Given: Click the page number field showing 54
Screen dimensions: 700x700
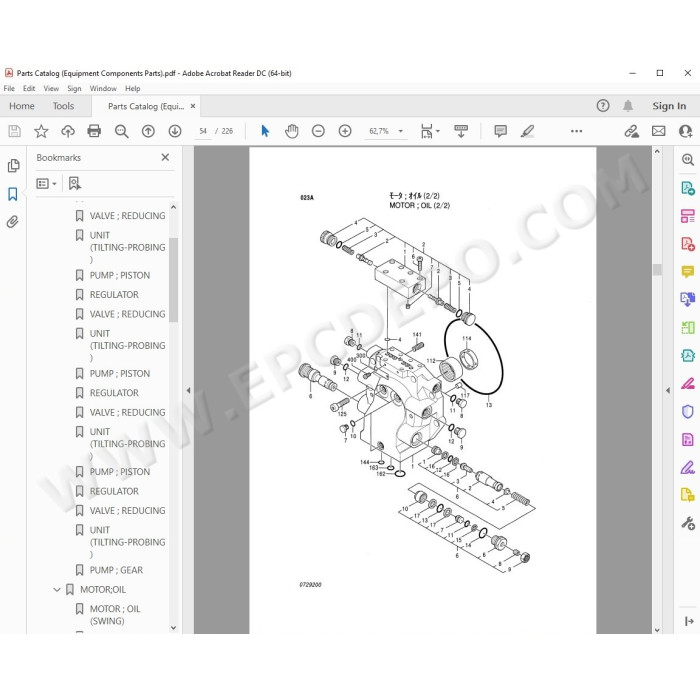Looking at the screenshot, I should [x=203, y=131].
